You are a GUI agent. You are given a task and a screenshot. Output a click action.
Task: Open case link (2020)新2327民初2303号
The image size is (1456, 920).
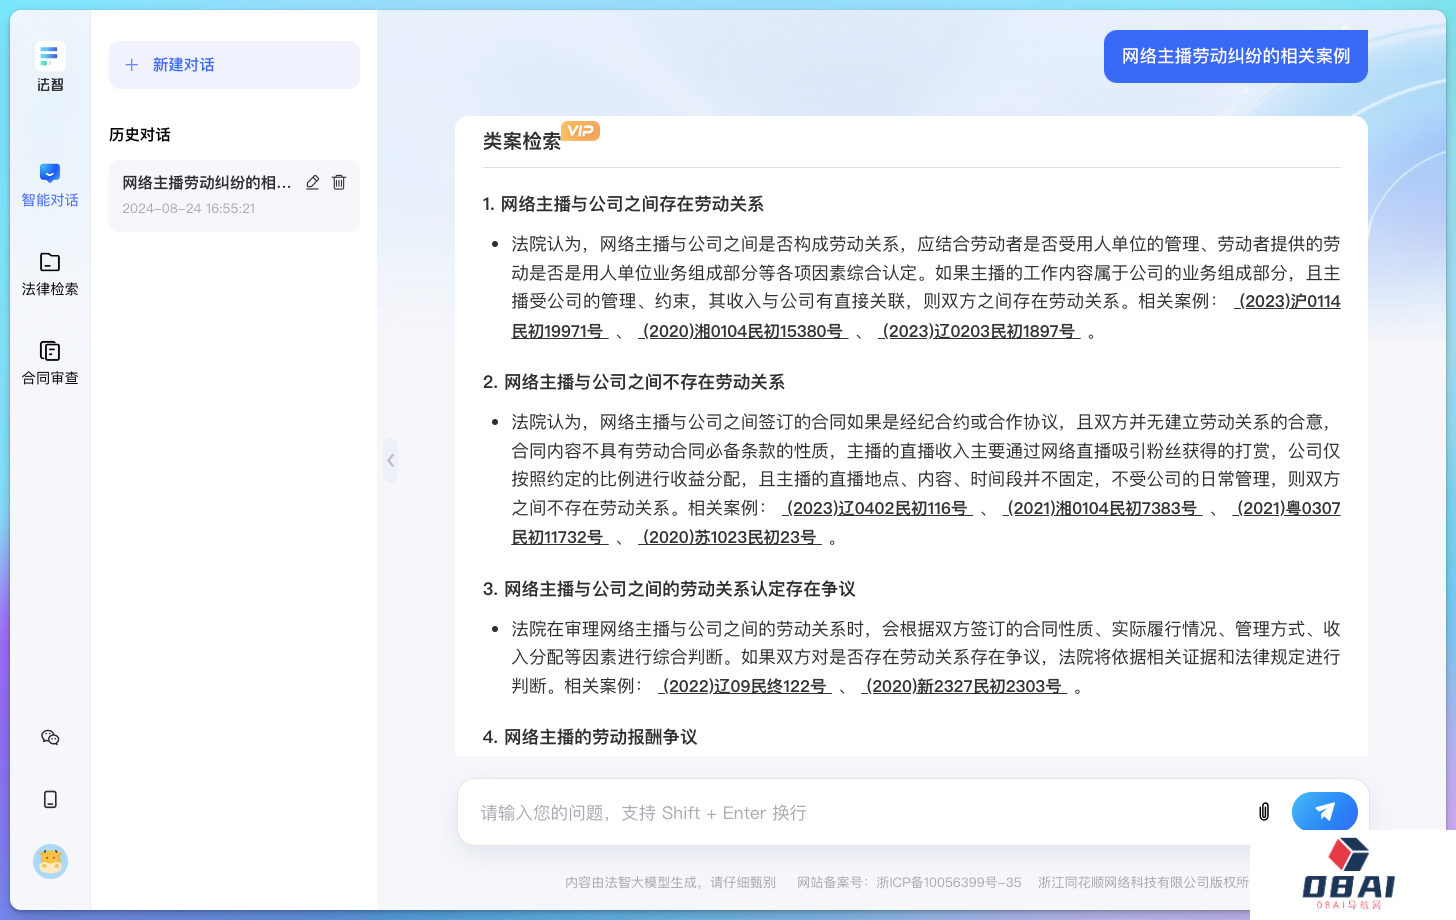pyautogui.click(x=964, y=686)
